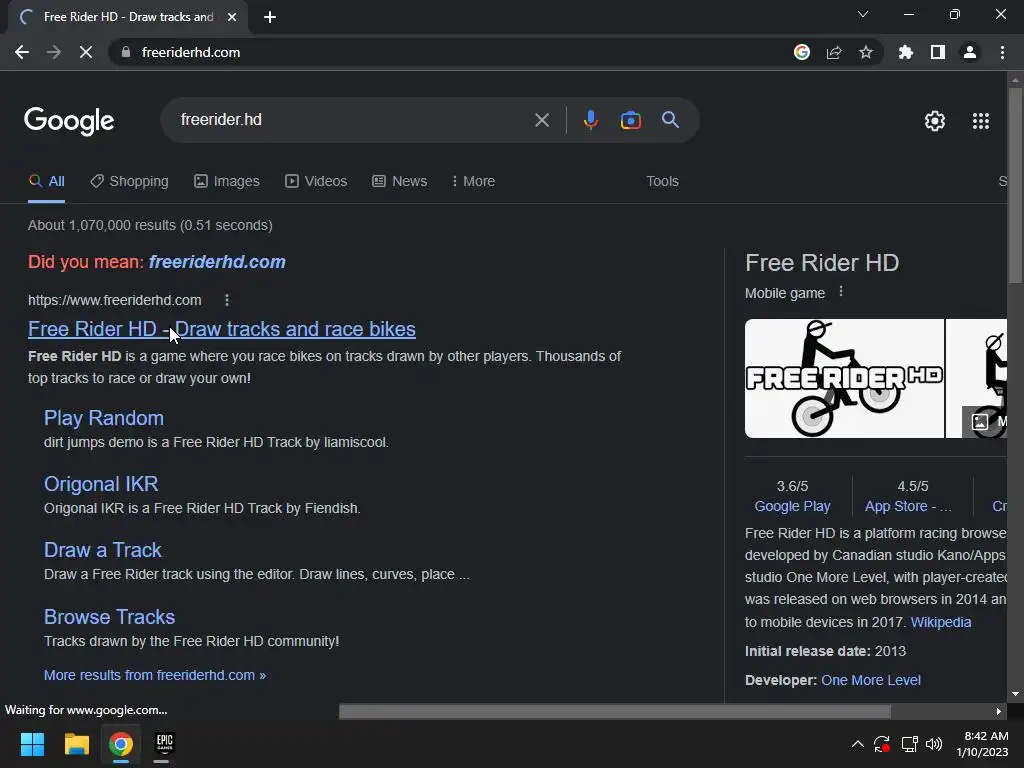
Task: Open the clock showing 8:42 AM
Action: click(x=982, y=744)
